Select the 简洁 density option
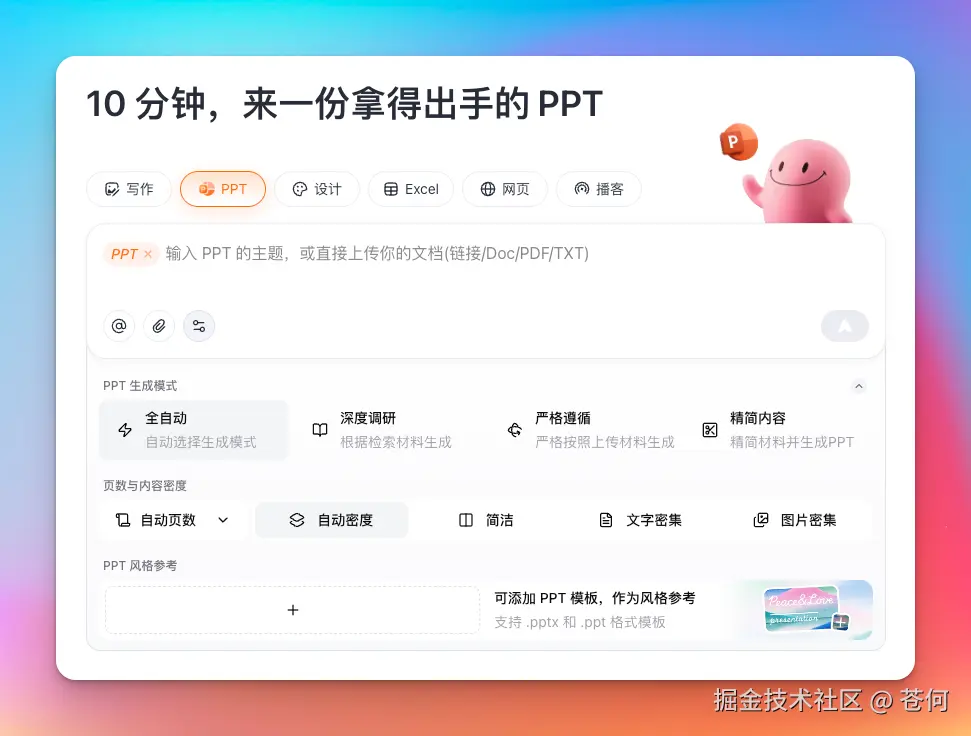The width and height of the screenshot is (971, 736). point(487,519)
